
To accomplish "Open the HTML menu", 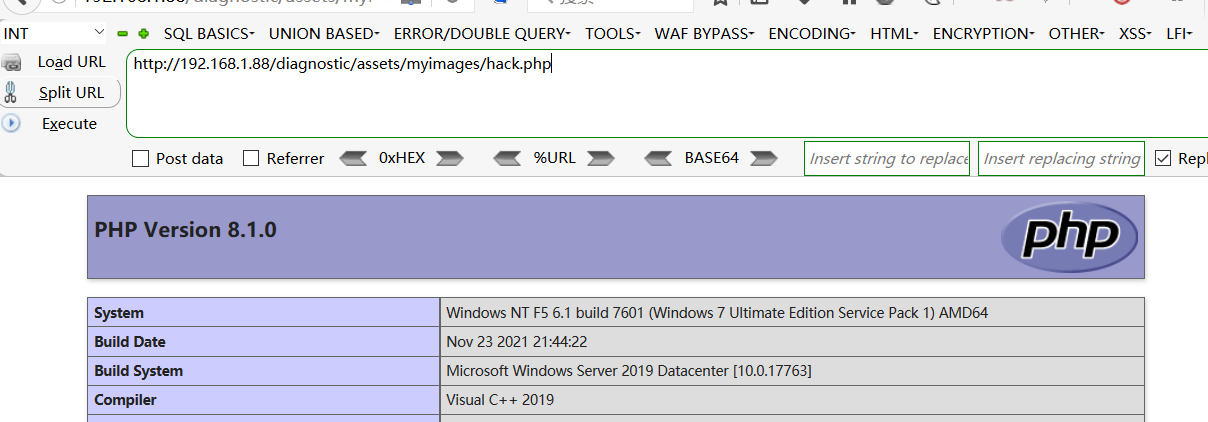I will pos(894,34).
